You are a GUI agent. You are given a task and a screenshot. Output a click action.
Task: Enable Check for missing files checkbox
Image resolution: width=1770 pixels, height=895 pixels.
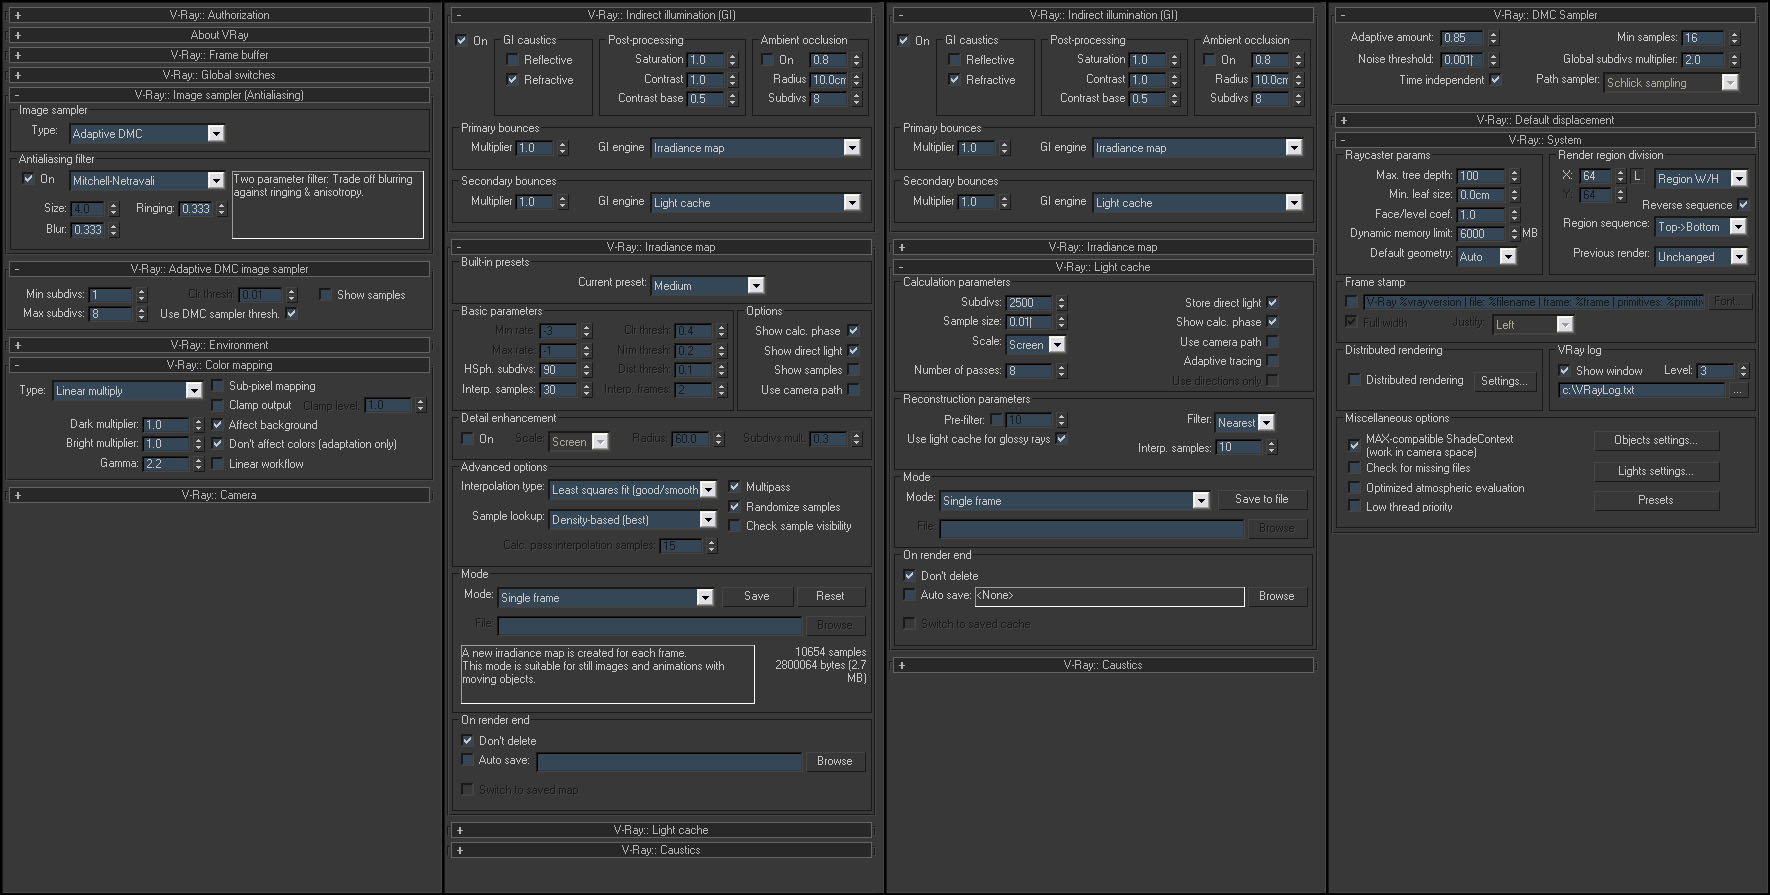click(x=1354, y=468)
